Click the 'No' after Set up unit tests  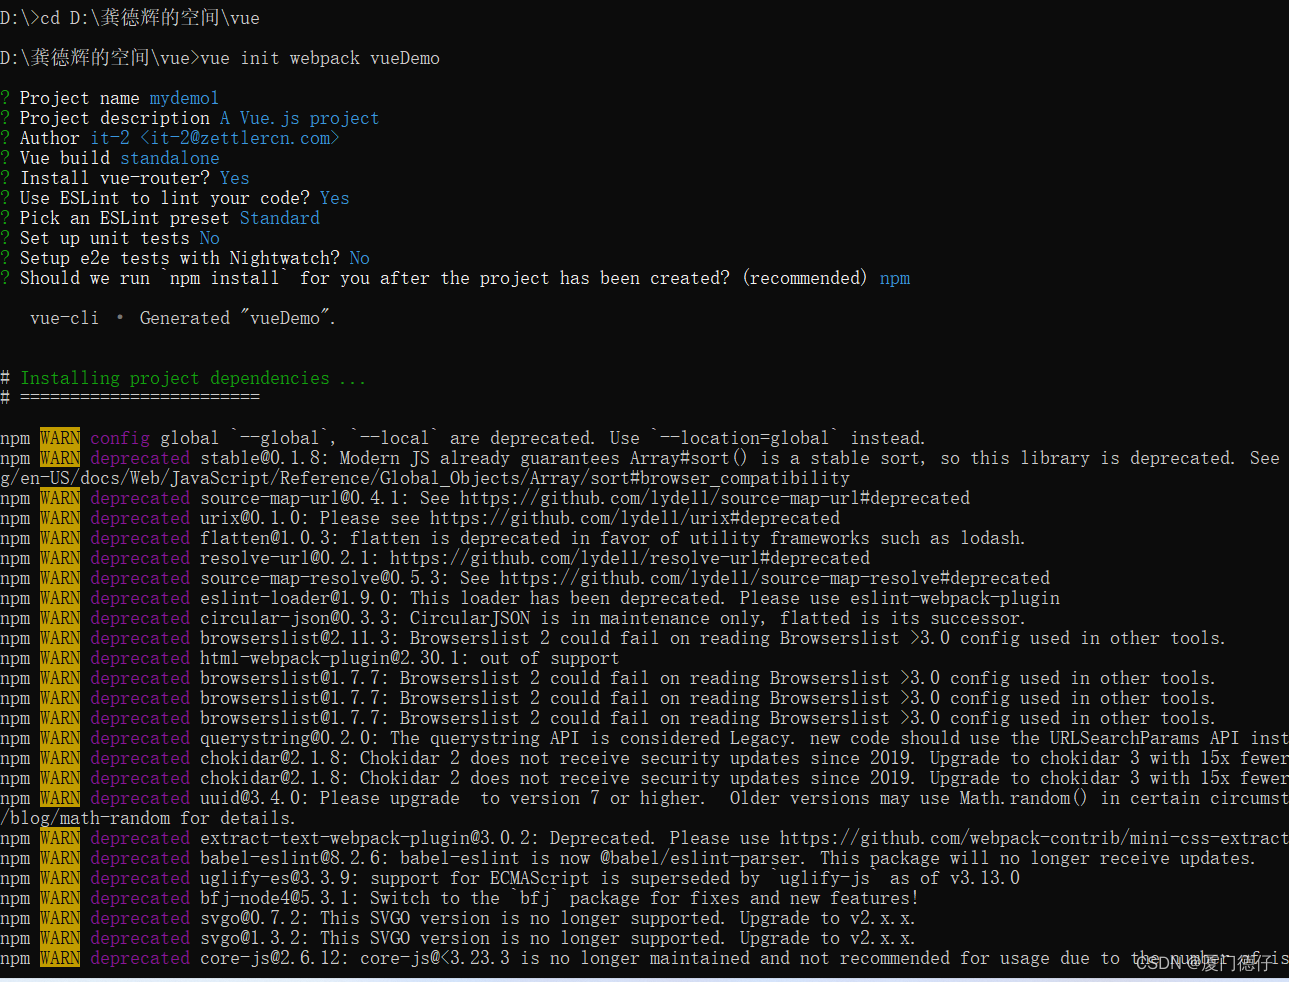pos(210,238)
